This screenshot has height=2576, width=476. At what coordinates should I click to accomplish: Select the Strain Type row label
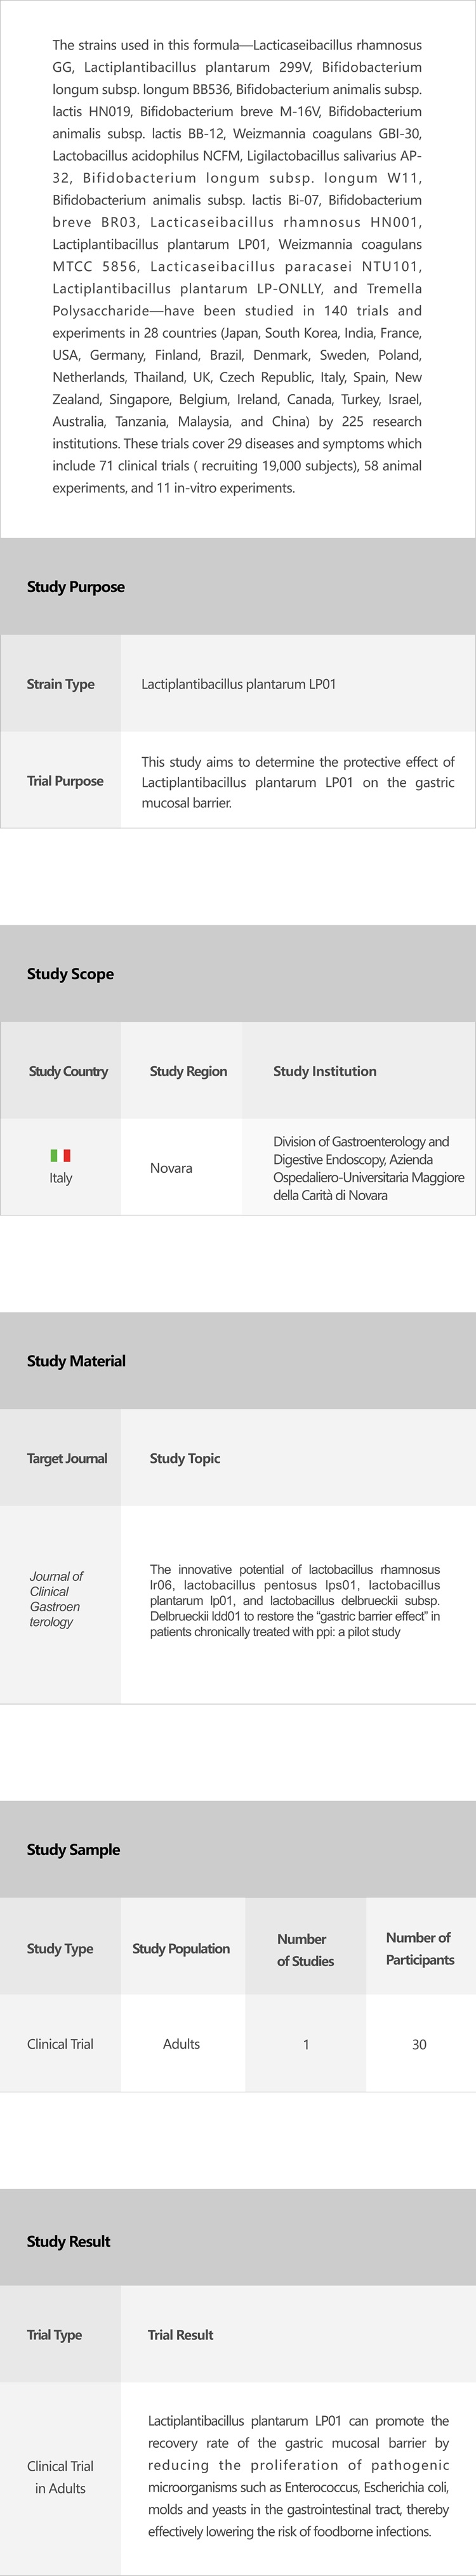60,684
